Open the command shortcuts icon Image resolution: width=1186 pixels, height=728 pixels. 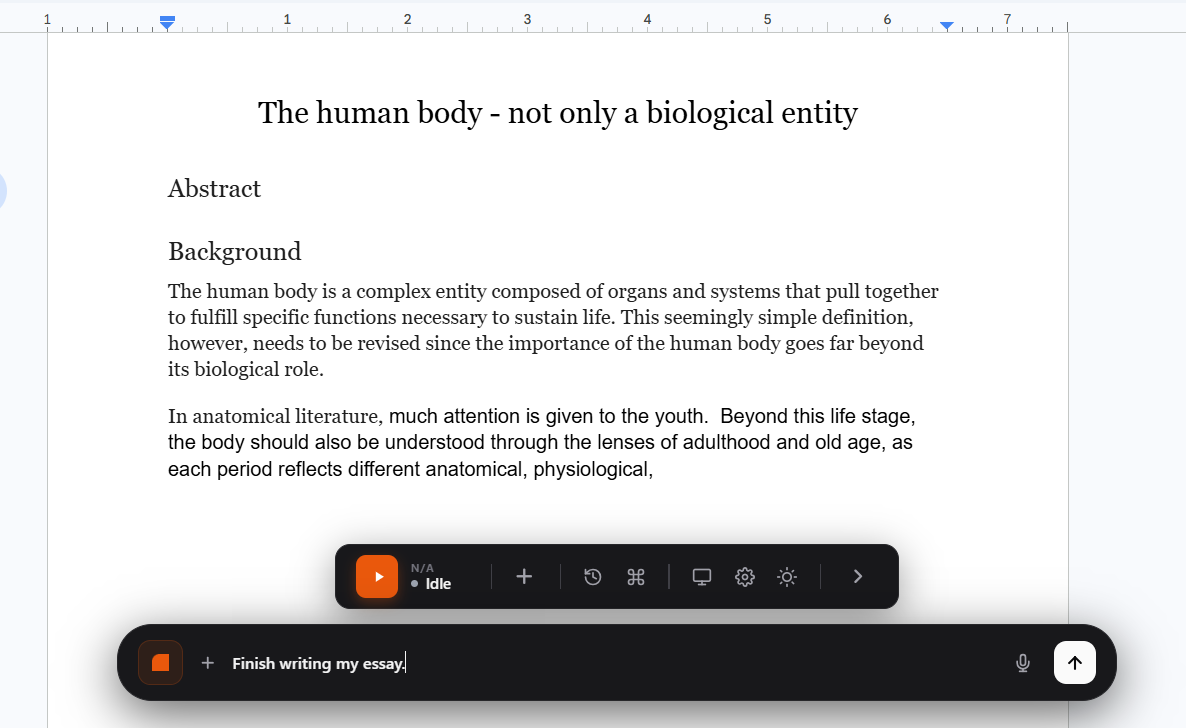tap(636, 577)
